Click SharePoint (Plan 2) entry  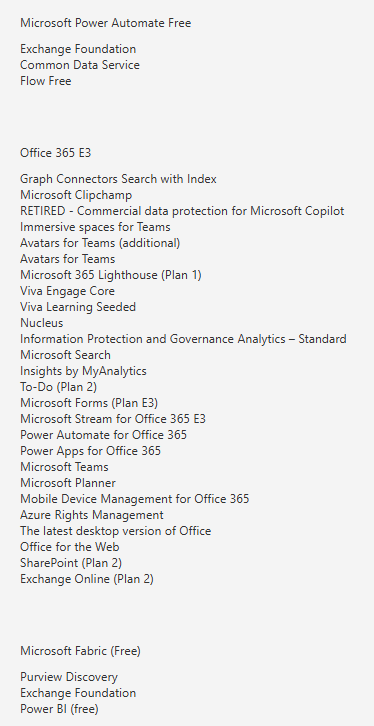pyautogui.click(x=71, y=563)
